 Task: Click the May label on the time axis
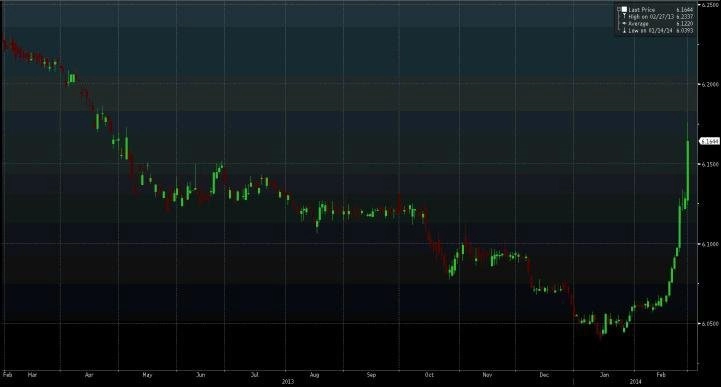(x=147, y=375)
